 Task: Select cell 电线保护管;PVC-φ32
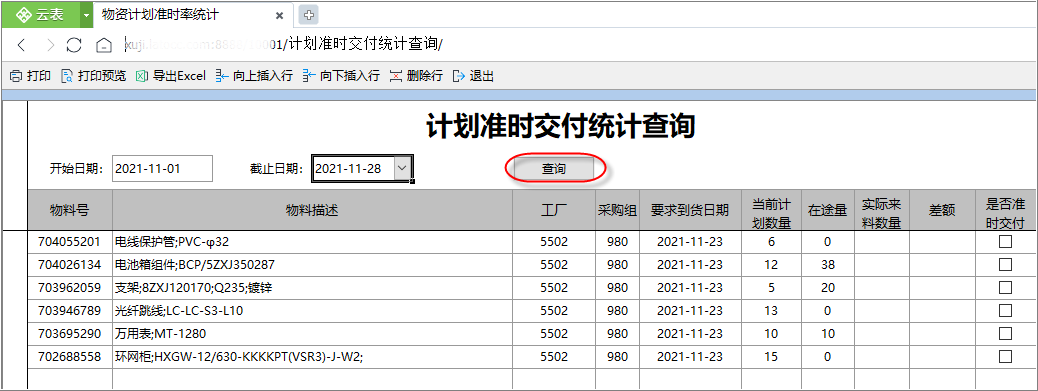pyautogui.click(x=312, y=242)
